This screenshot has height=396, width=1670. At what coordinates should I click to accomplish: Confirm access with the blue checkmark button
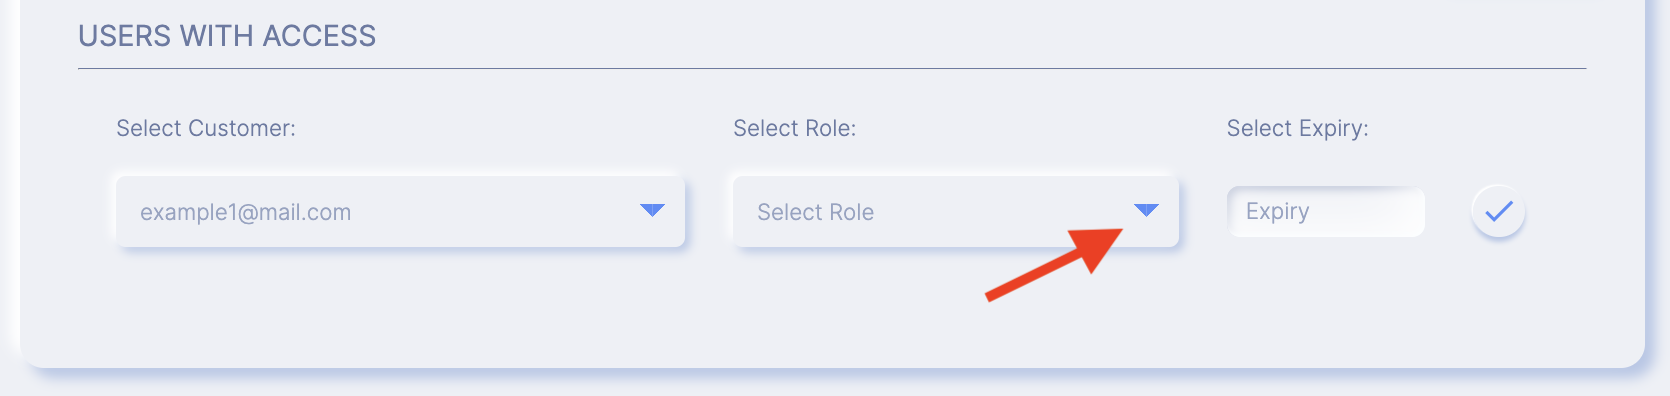(x=1498, y=211)
